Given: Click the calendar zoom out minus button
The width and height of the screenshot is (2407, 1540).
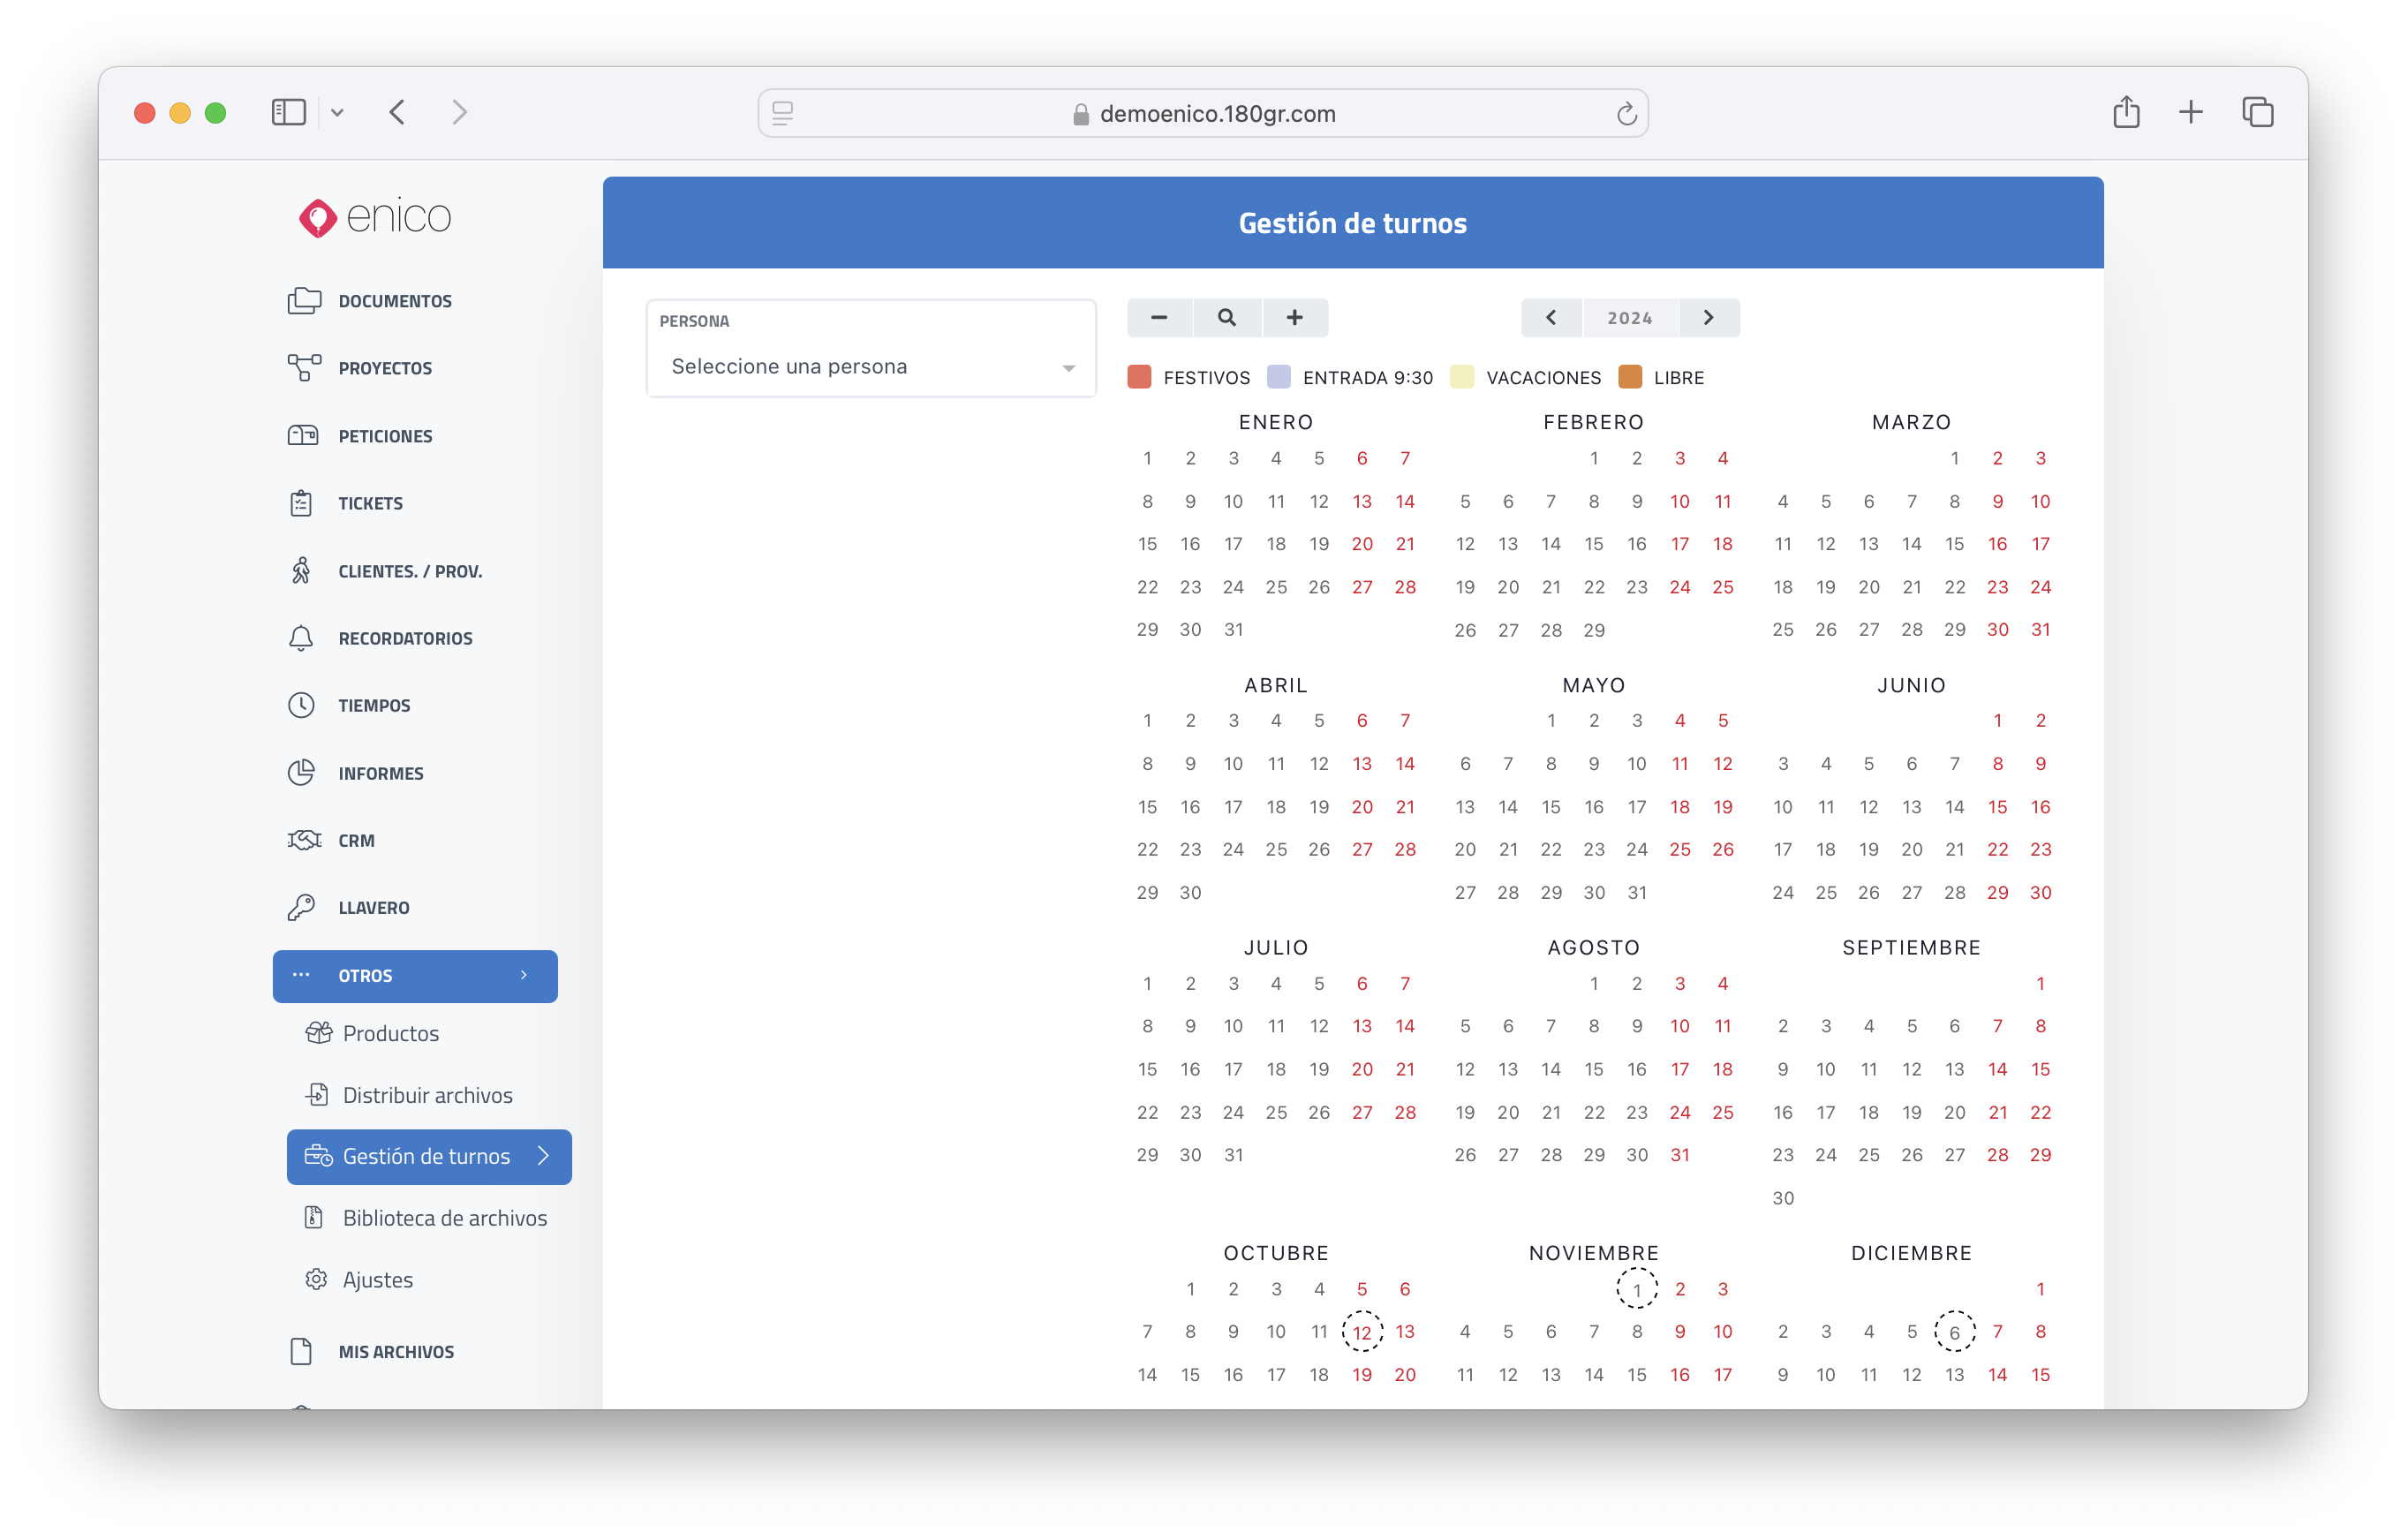Looking at the screenshot, I should point(1159,317).
